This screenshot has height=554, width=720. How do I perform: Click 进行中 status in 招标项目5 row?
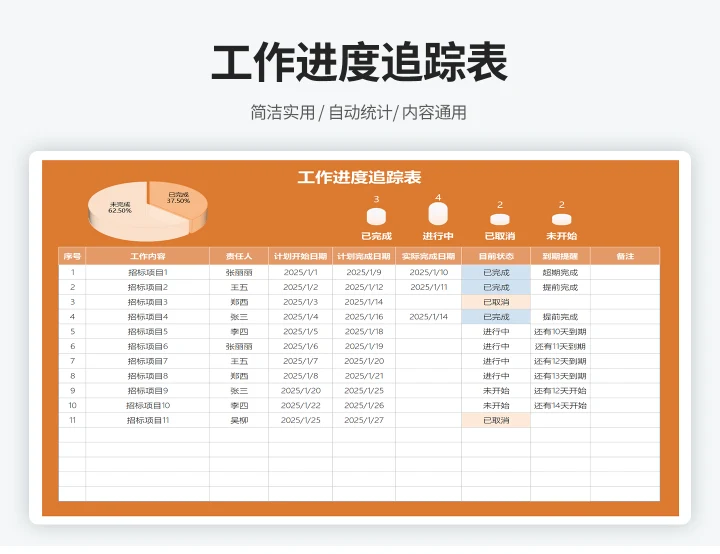point(496,331)
